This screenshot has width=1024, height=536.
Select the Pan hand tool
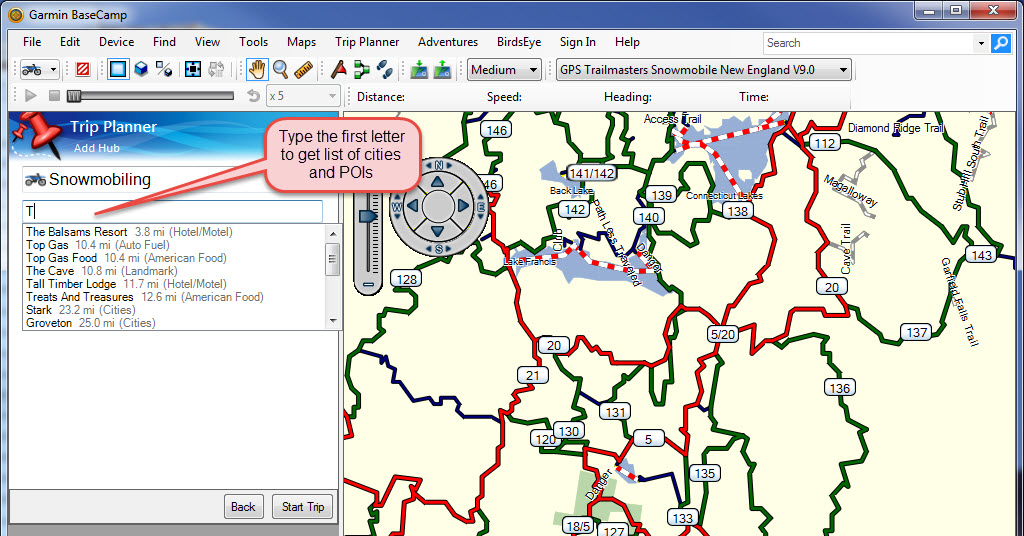[257, 69]
